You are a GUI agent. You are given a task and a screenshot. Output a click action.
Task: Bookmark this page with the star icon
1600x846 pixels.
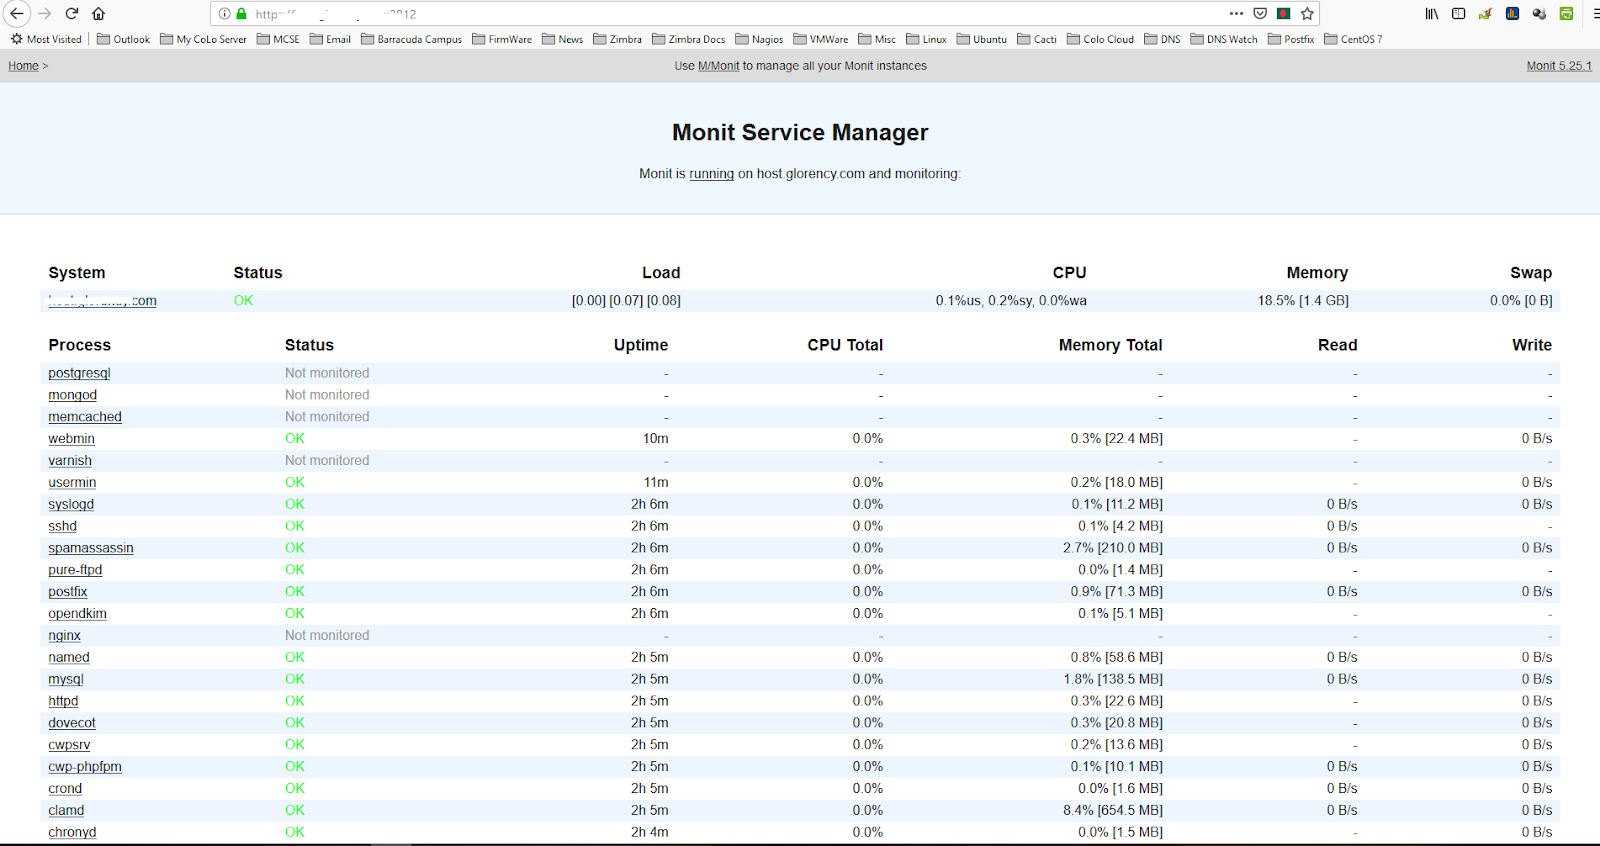tap(1307, 13)
